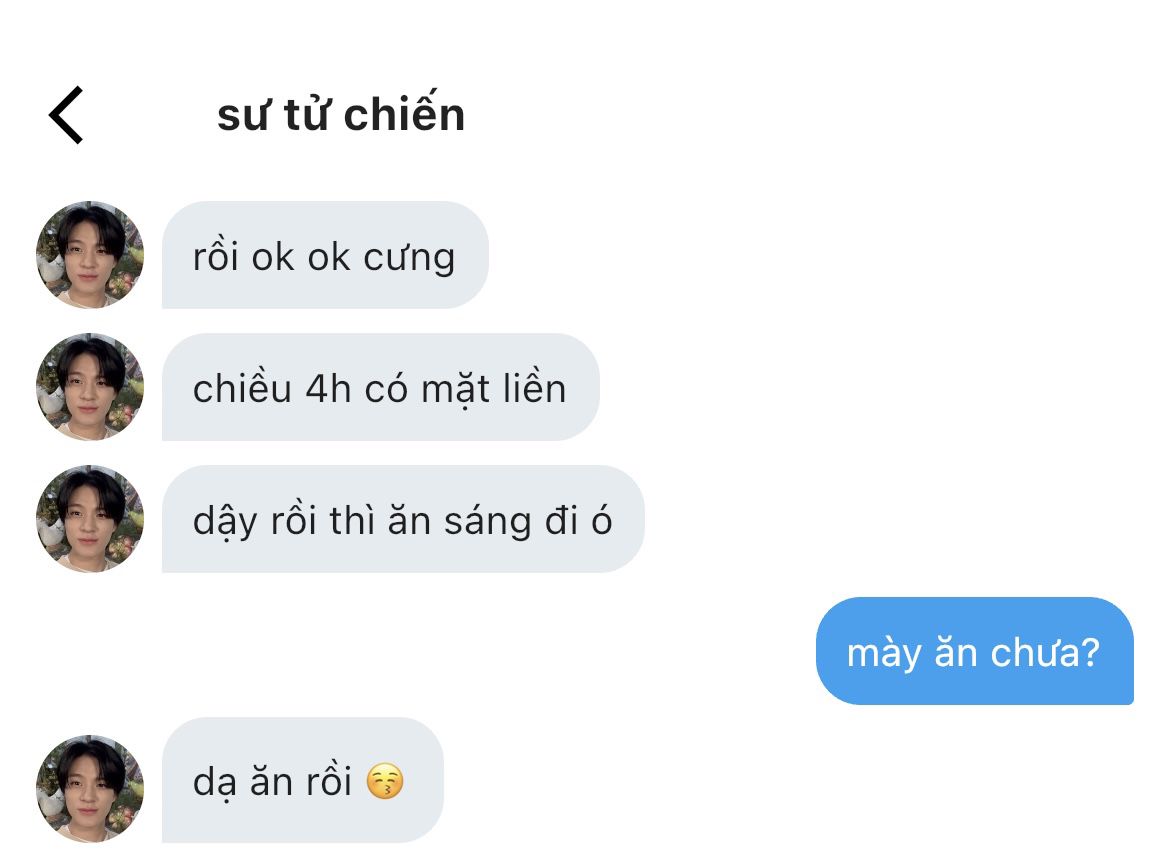The image size is (1169, 855).
Task: Click the word "mày" in the sent message
Action: point(883,654)
